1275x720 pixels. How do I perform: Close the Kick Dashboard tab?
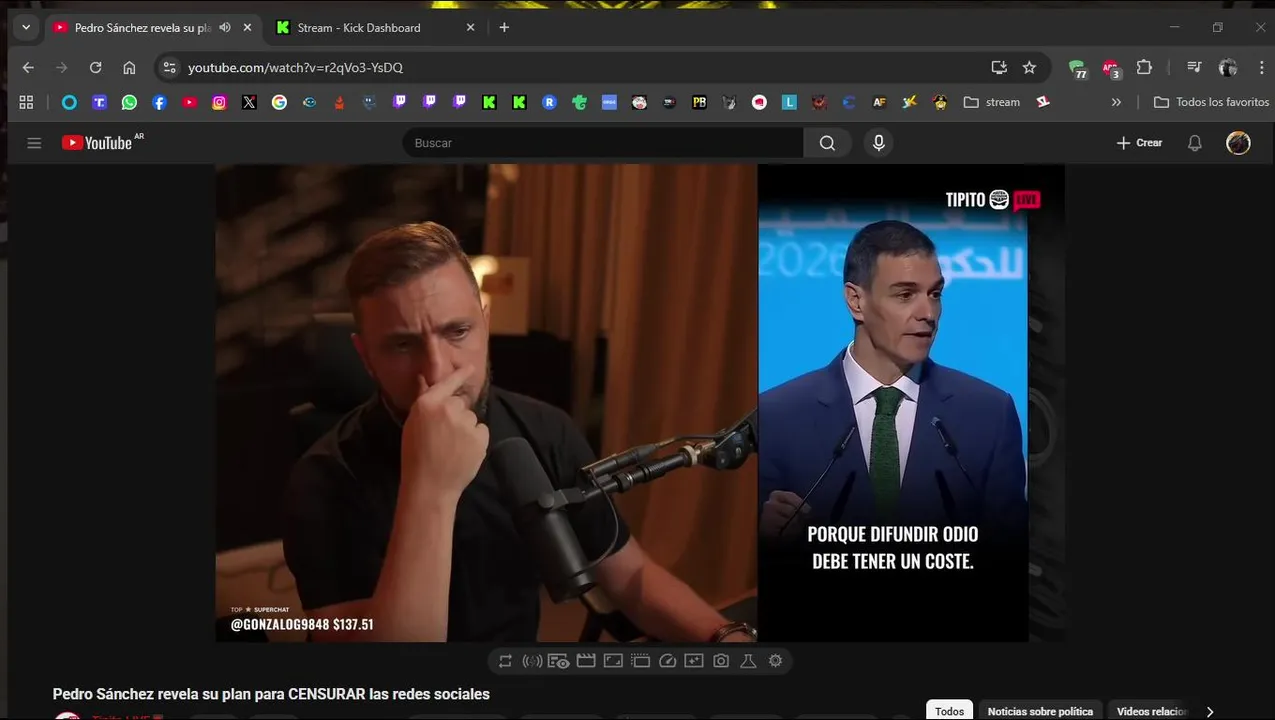(470, 28)
